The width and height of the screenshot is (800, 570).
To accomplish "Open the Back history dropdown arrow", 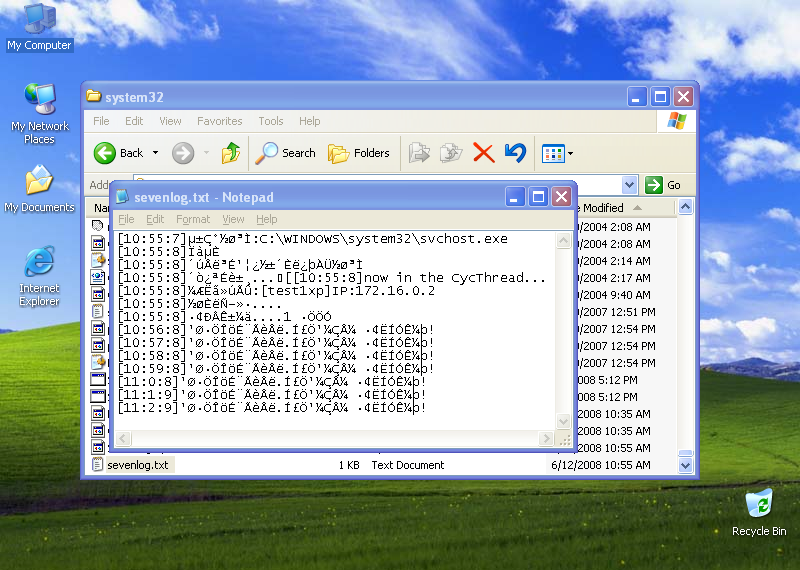I will (x=155, y=153).
